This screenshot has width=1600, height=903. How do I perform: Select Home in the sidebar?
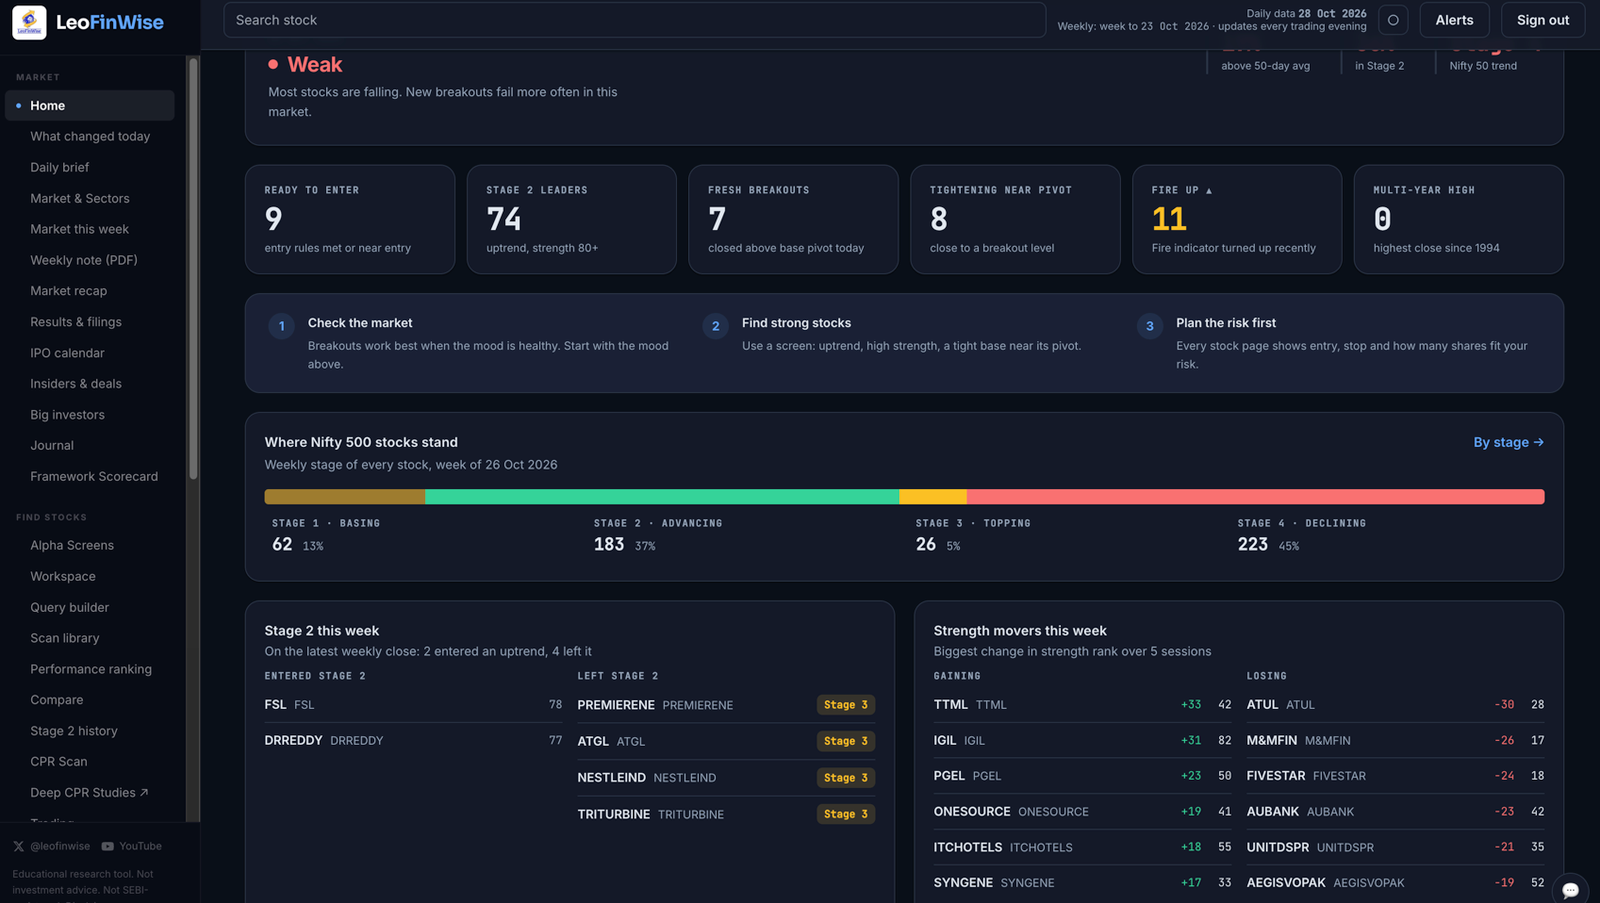click(90, 105)
